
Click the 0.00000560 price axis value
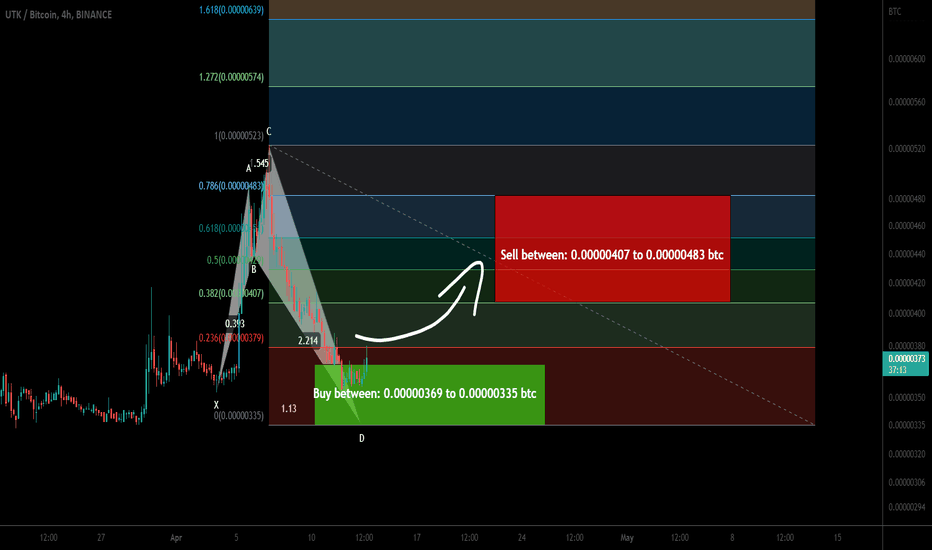click(x=907, y=102)
